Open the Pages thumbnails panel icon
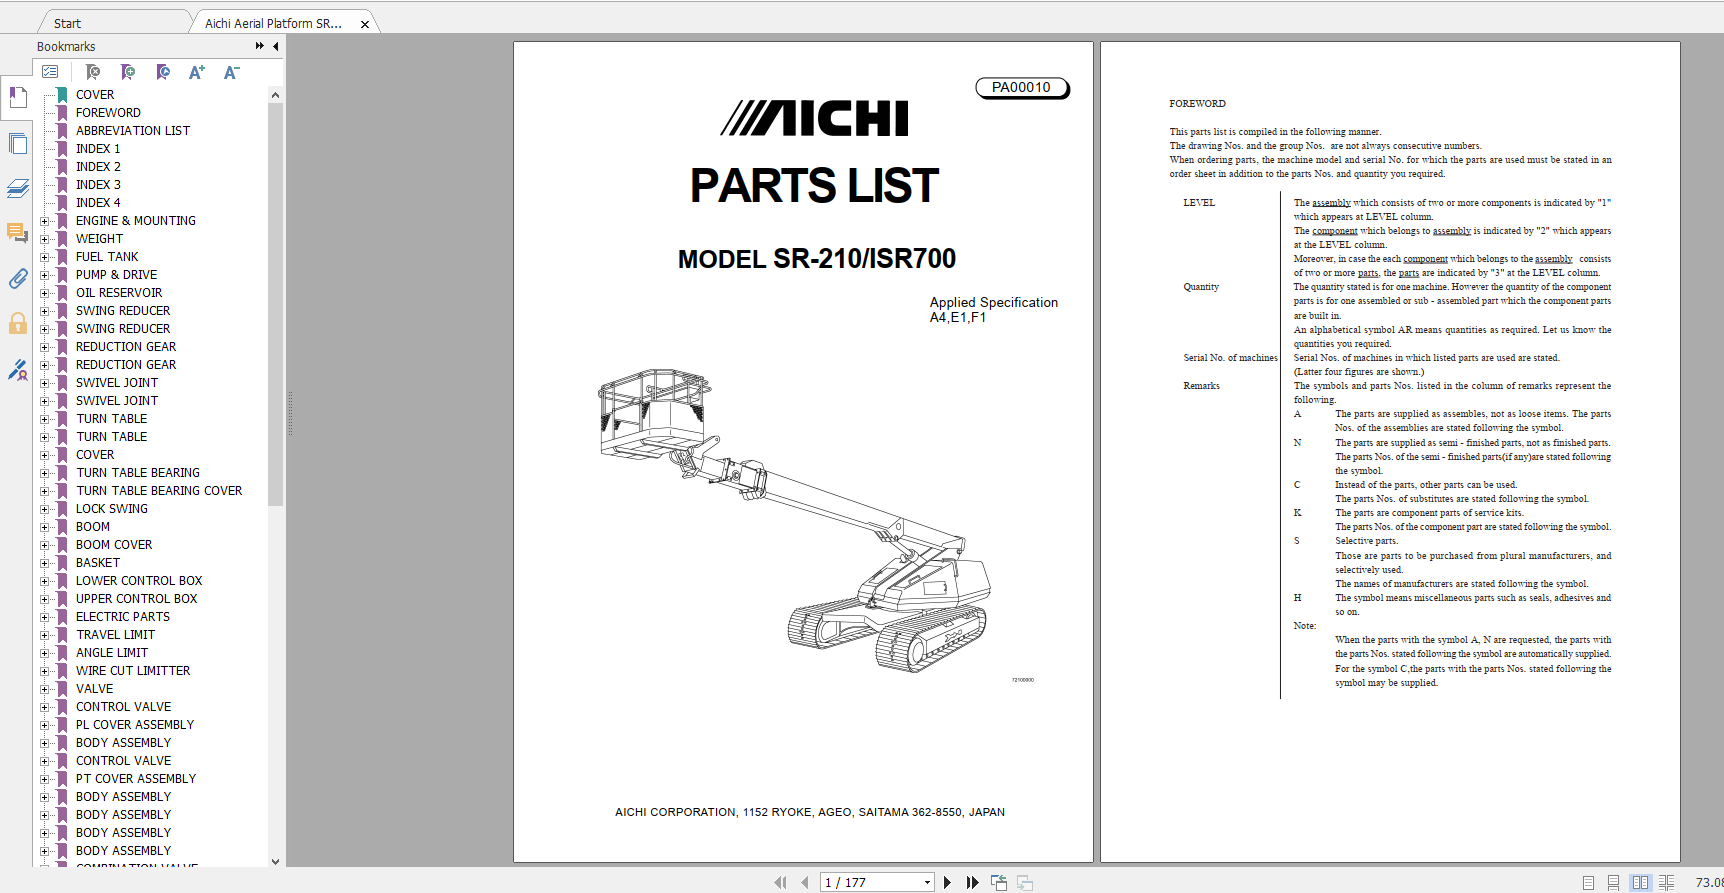The height and width of the screenshot is (893, 1724). tap(17, 143)
